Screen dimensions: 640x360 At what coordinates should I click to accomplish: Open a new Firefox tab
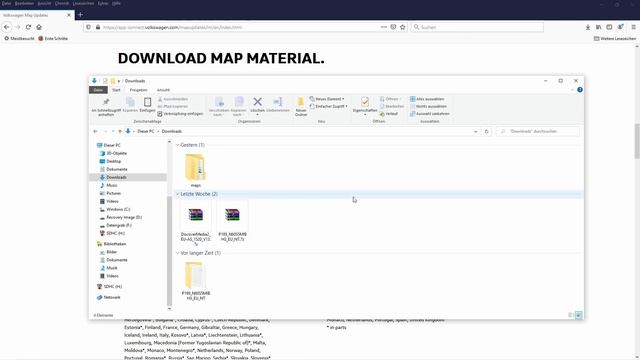coord(80,15)
